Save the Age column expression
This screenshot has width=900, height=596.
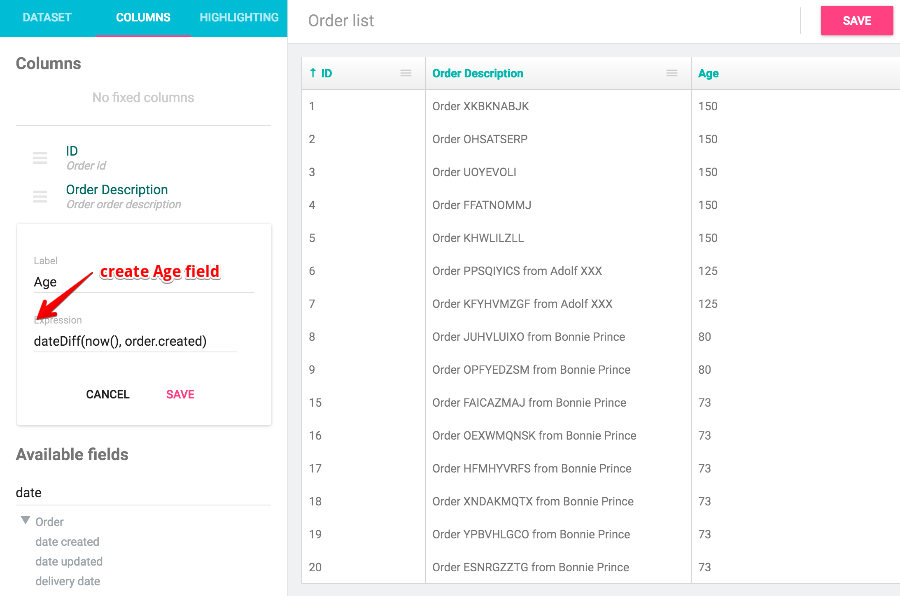(x=180, y=394)
